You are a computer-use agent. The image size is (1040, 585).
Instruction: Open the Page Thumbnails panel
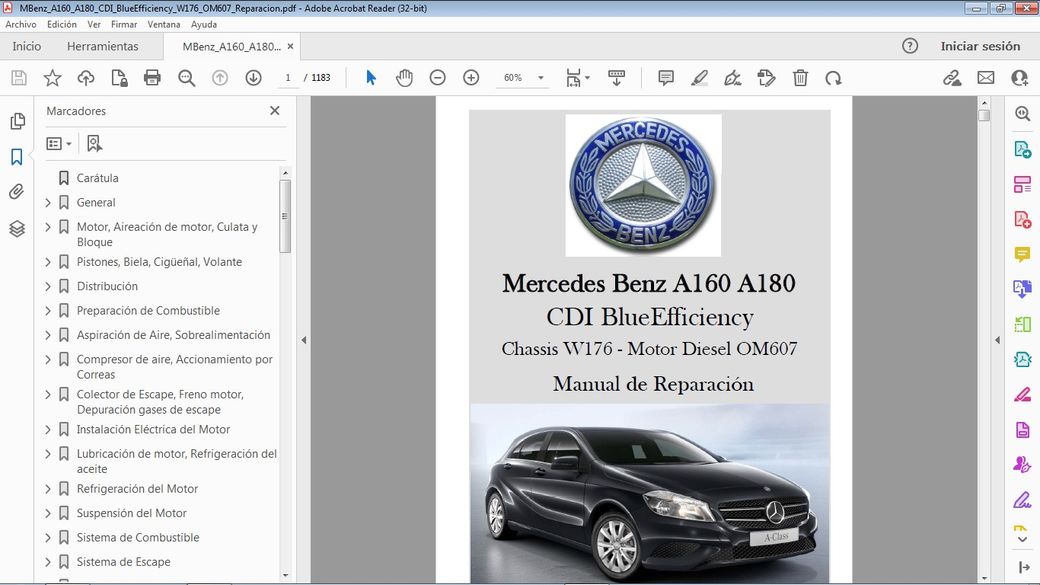(x=17, y=120)
